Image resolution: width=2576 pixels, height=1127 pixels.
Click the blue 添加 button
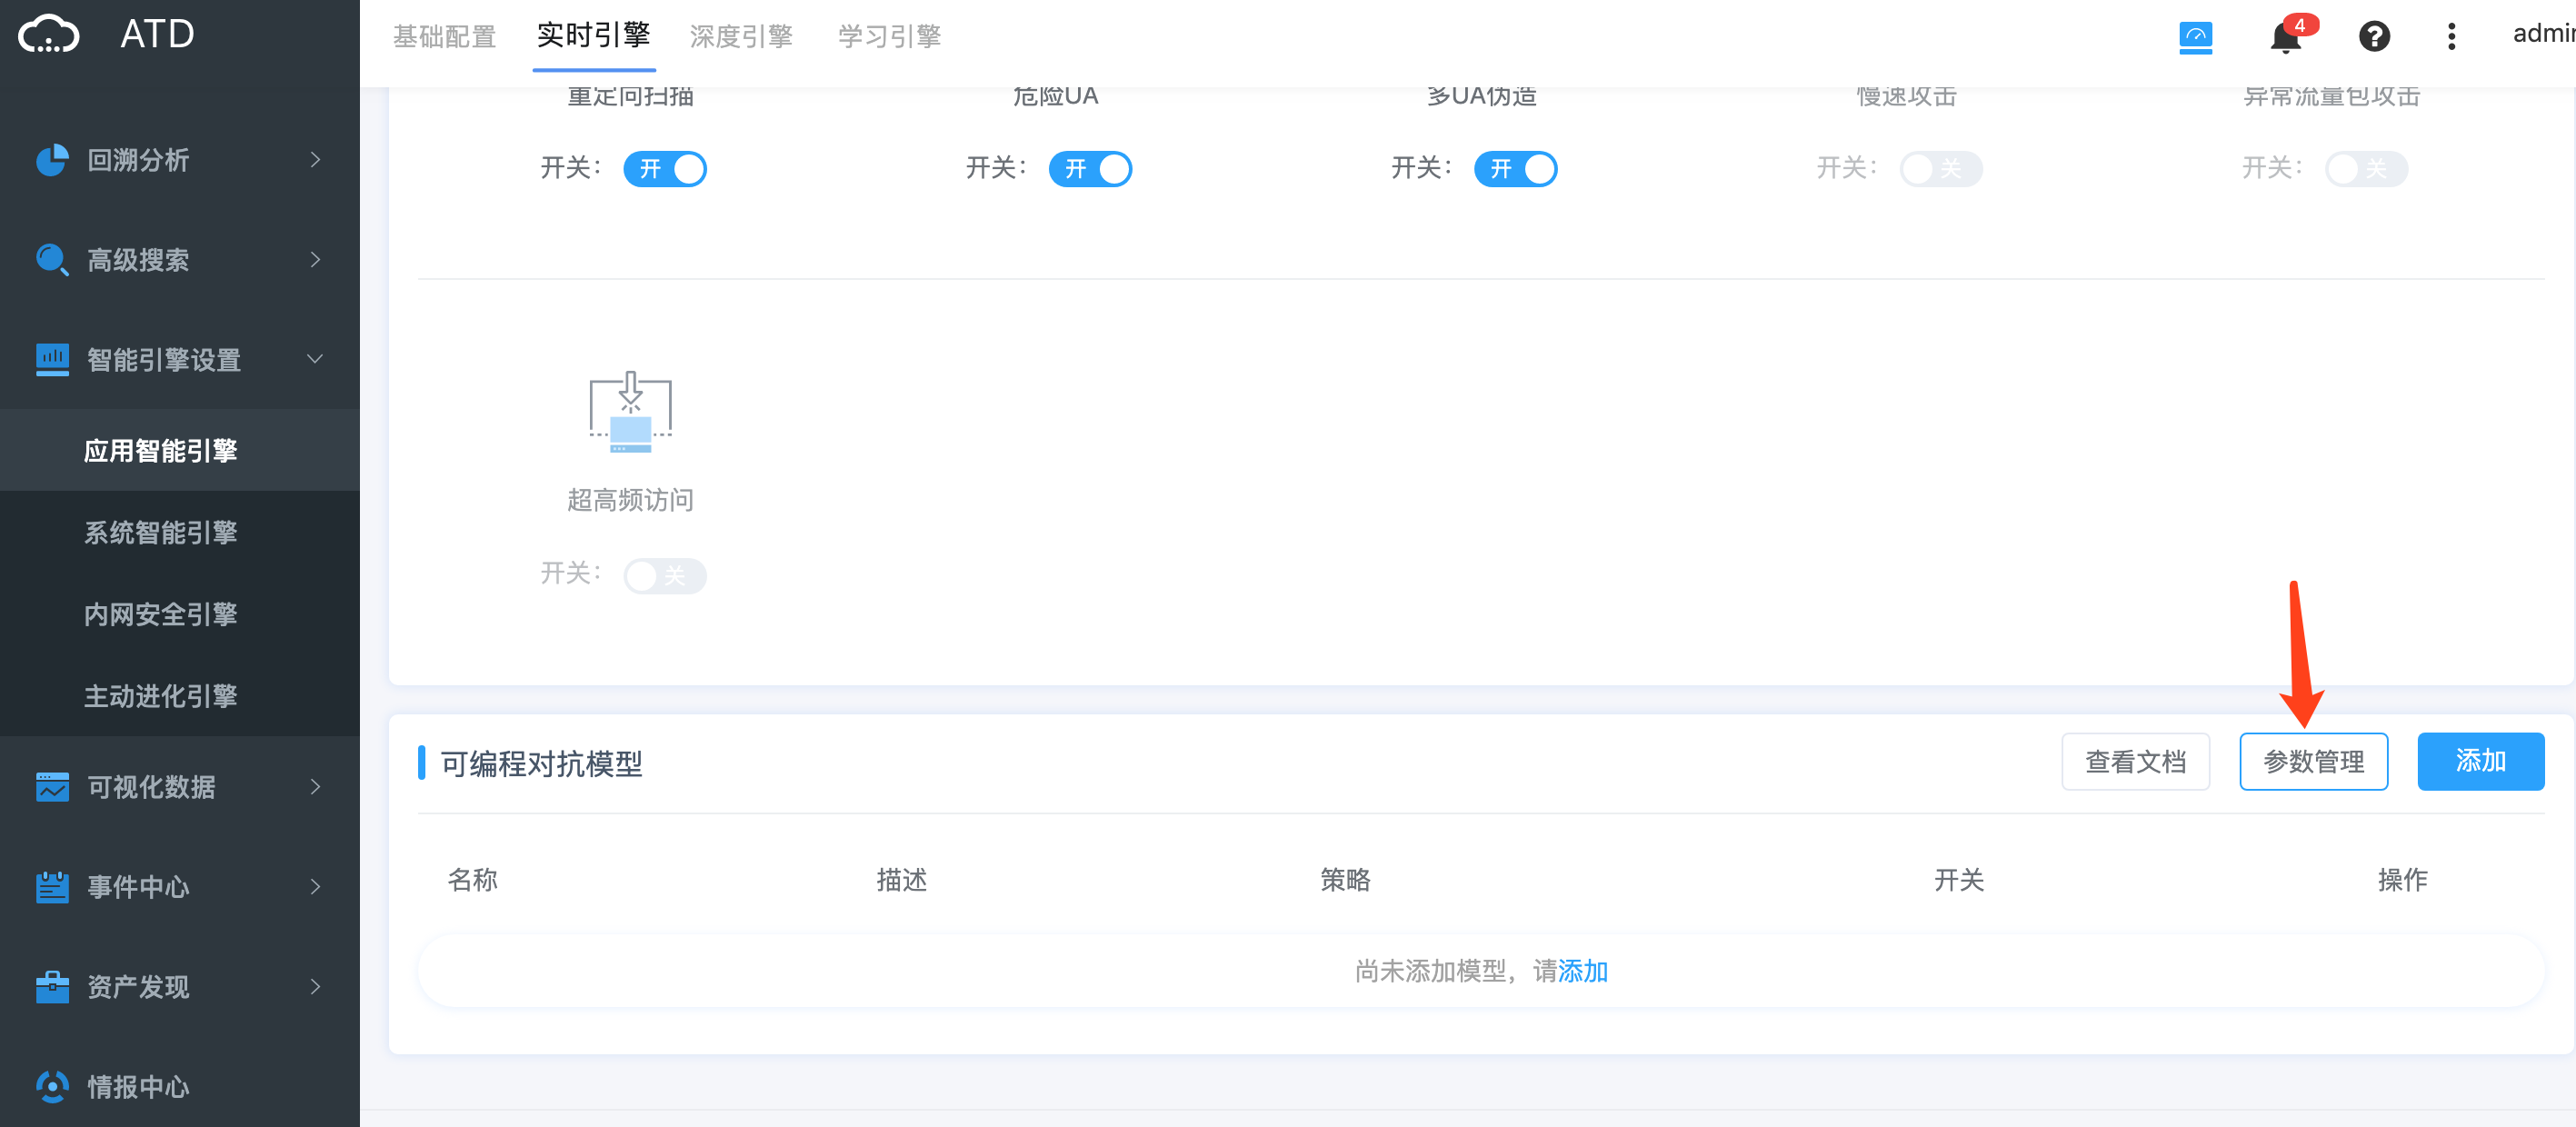(x=2480, y=762)
